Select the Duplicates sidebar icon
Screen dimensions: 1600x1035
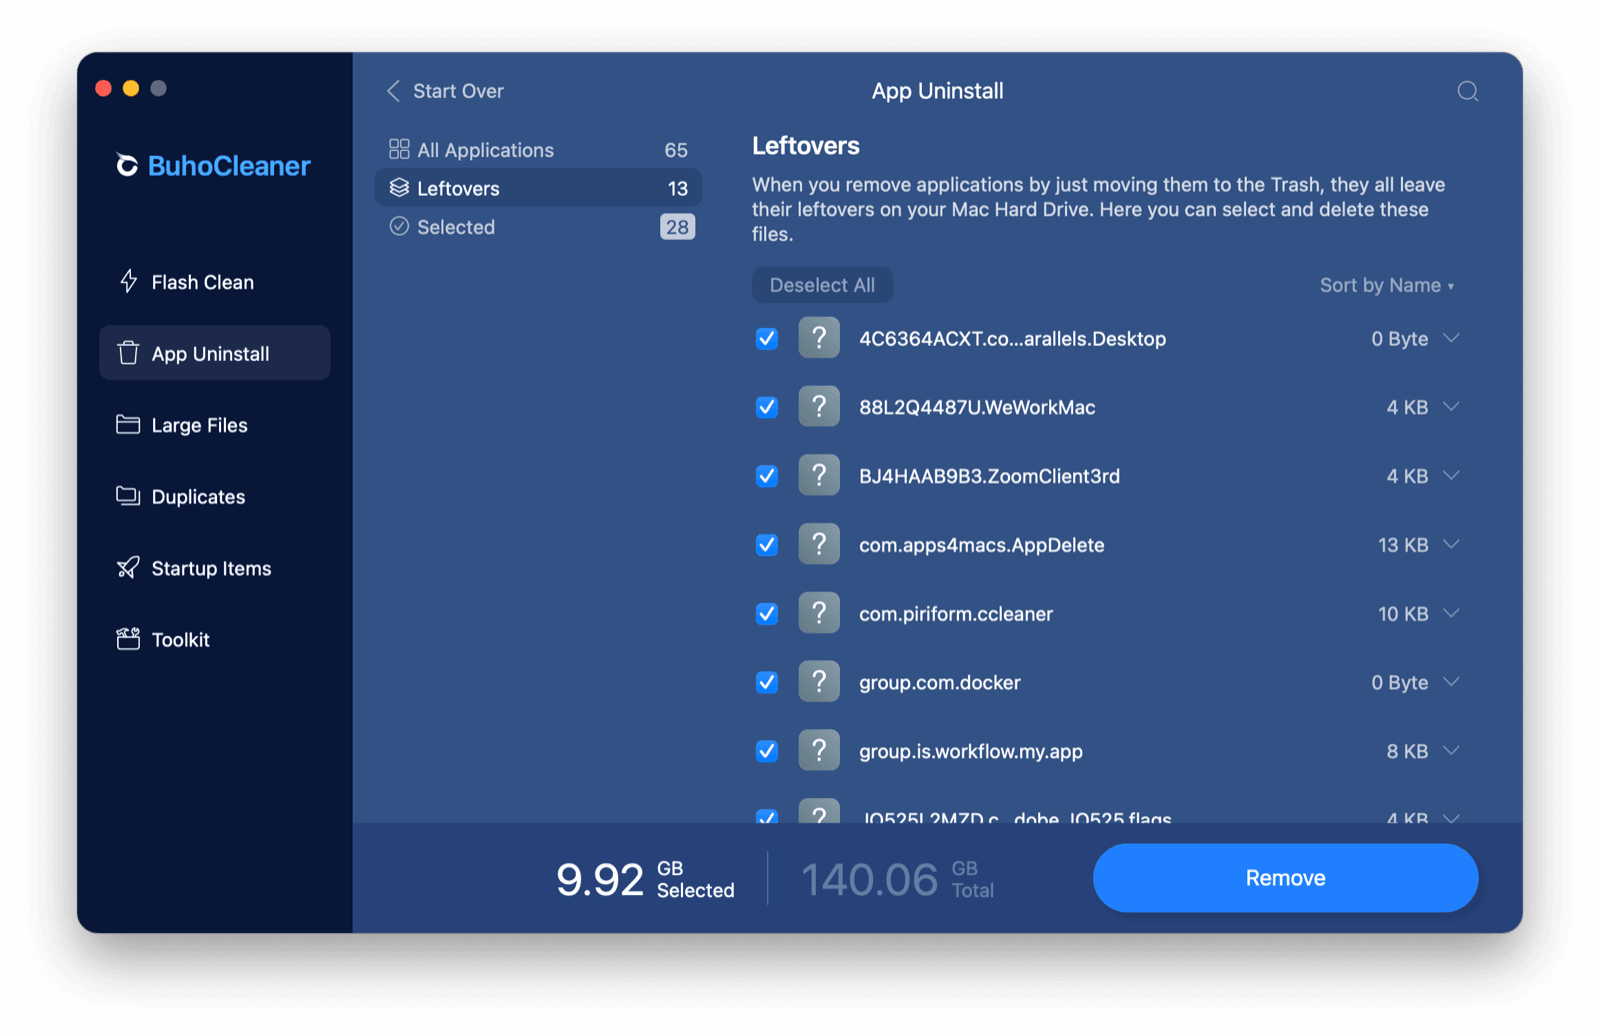[x=127, y=496]
